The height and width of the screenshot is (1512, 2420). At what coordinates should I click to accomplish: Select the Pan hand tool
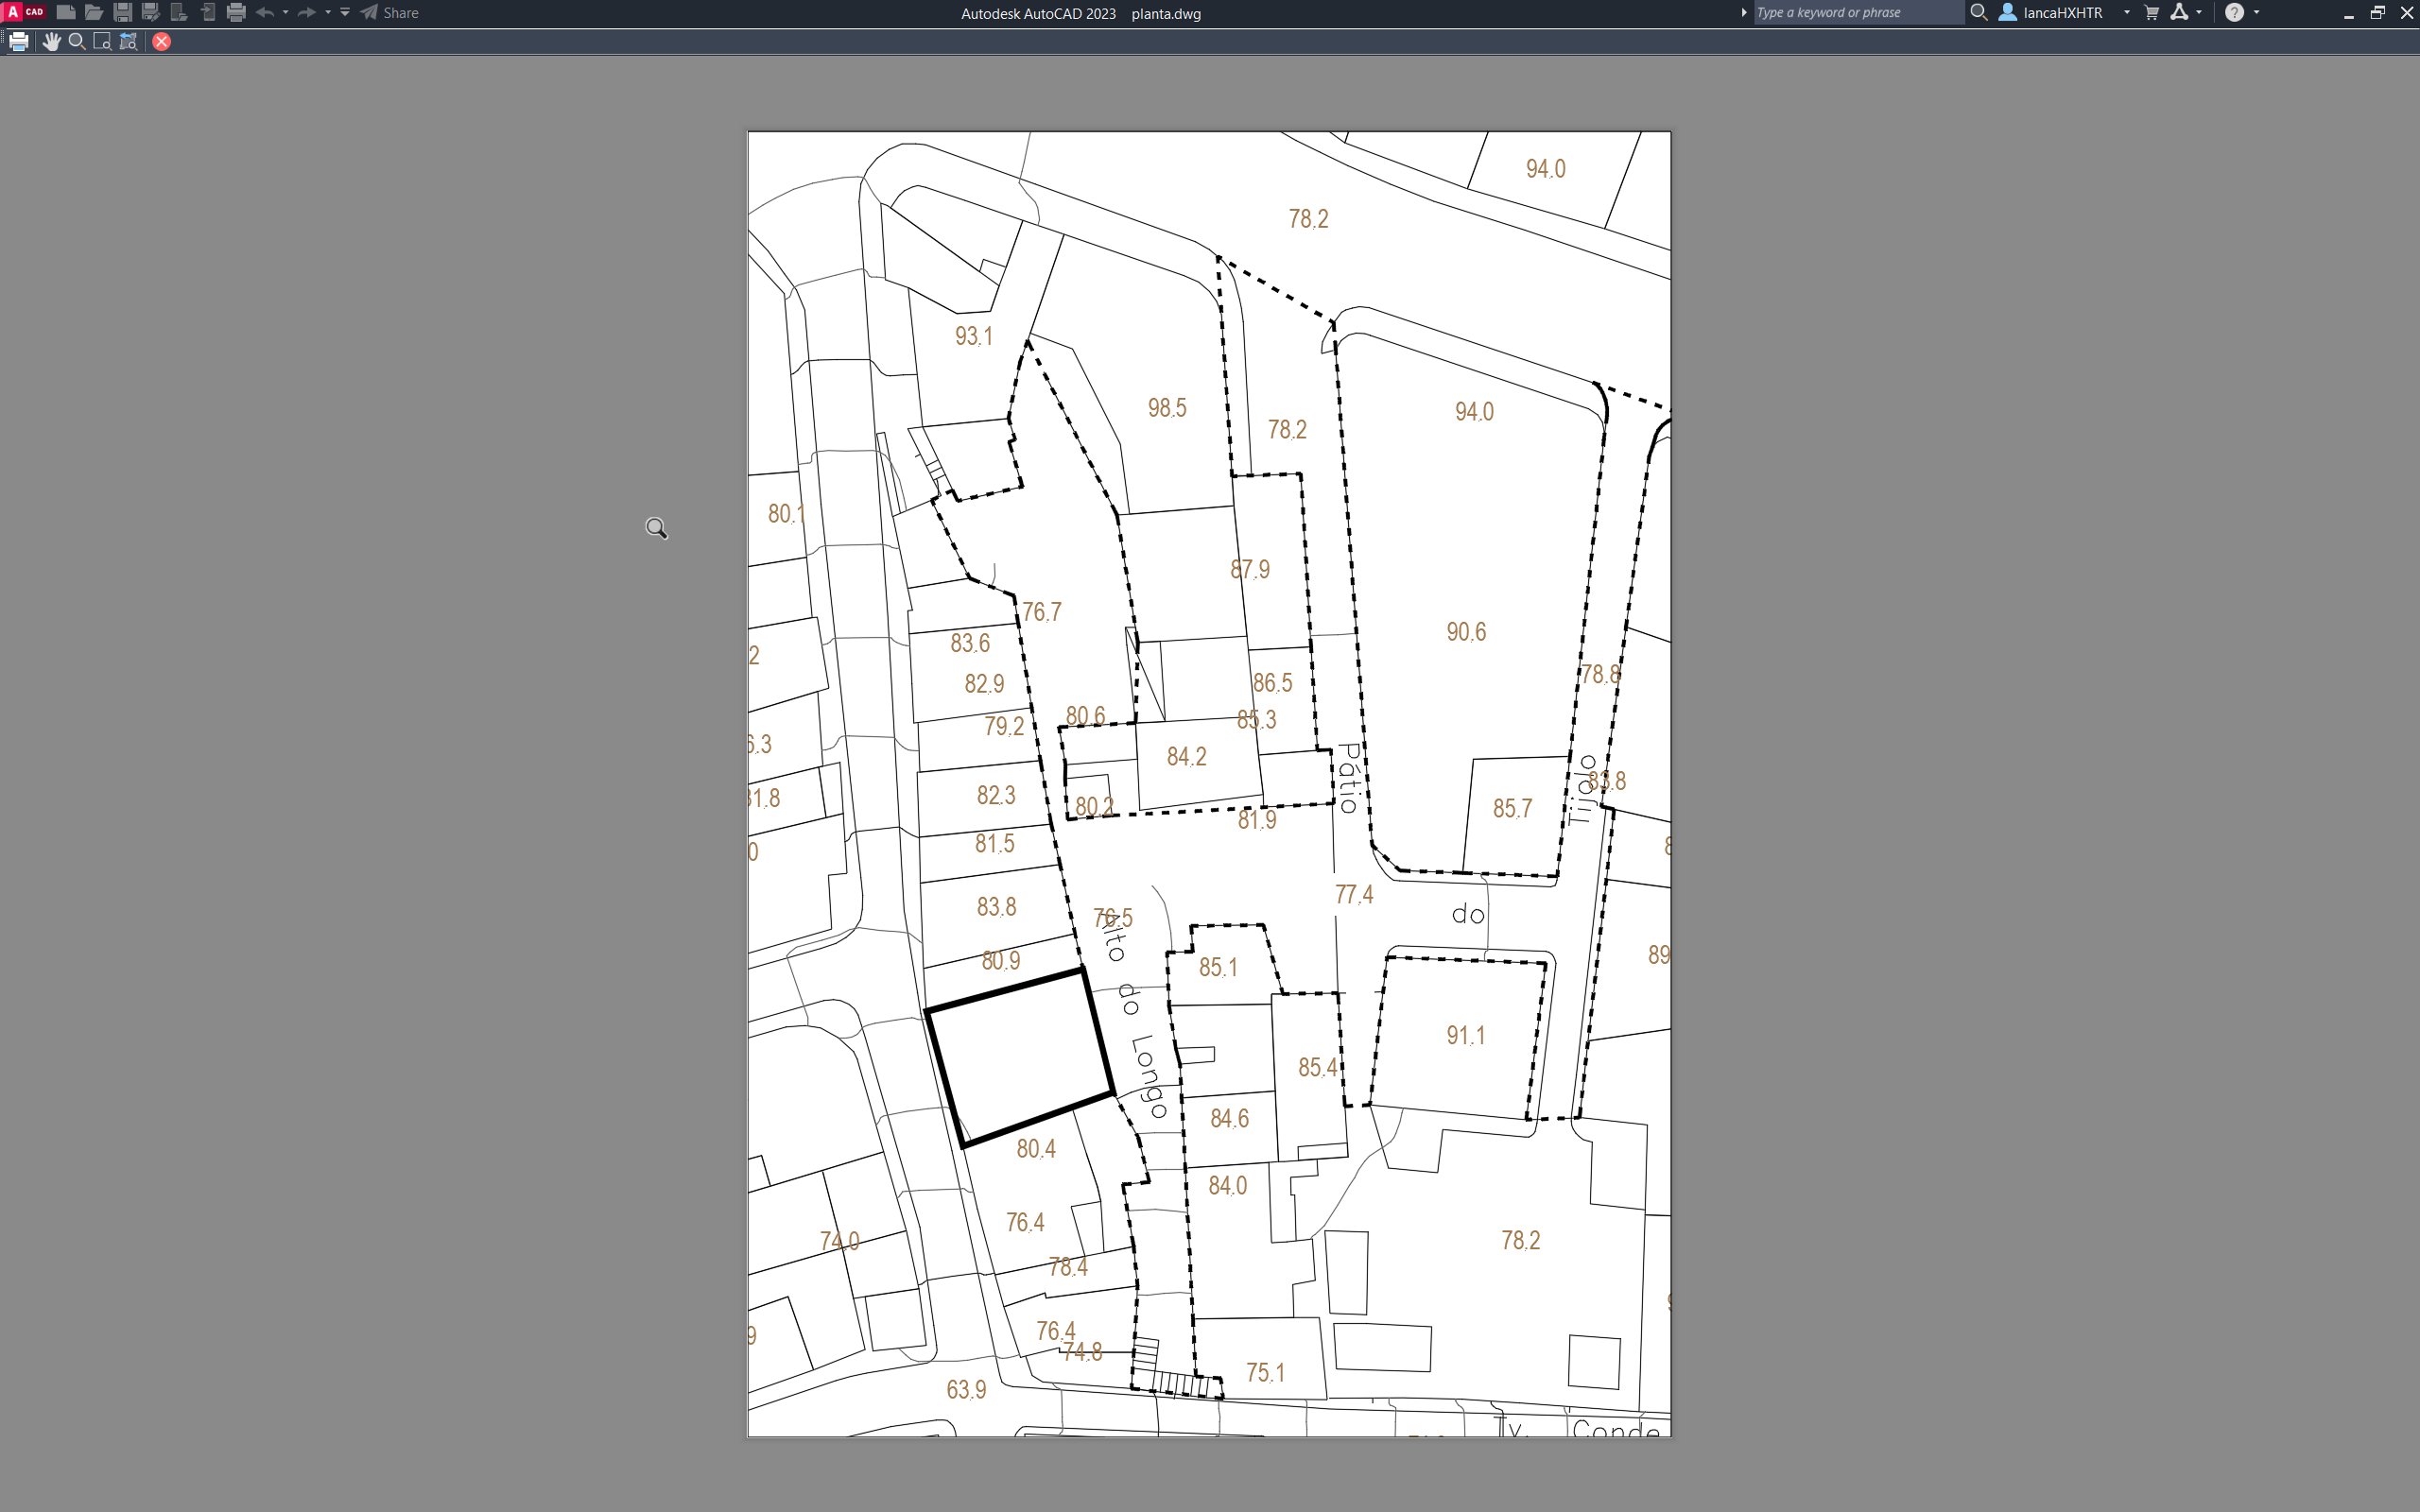click(x=51, y=42)
